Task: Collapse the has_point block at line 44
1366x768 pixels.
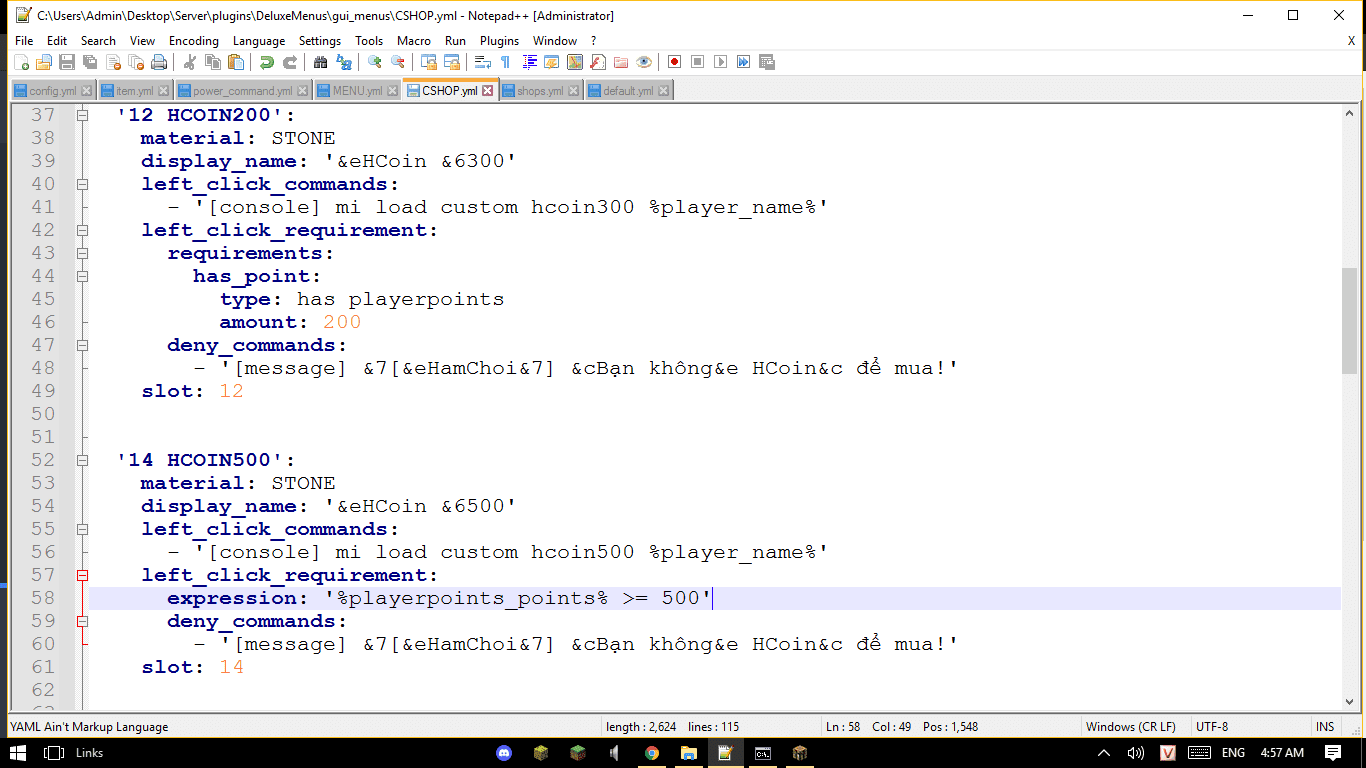Action: [82, 276]
